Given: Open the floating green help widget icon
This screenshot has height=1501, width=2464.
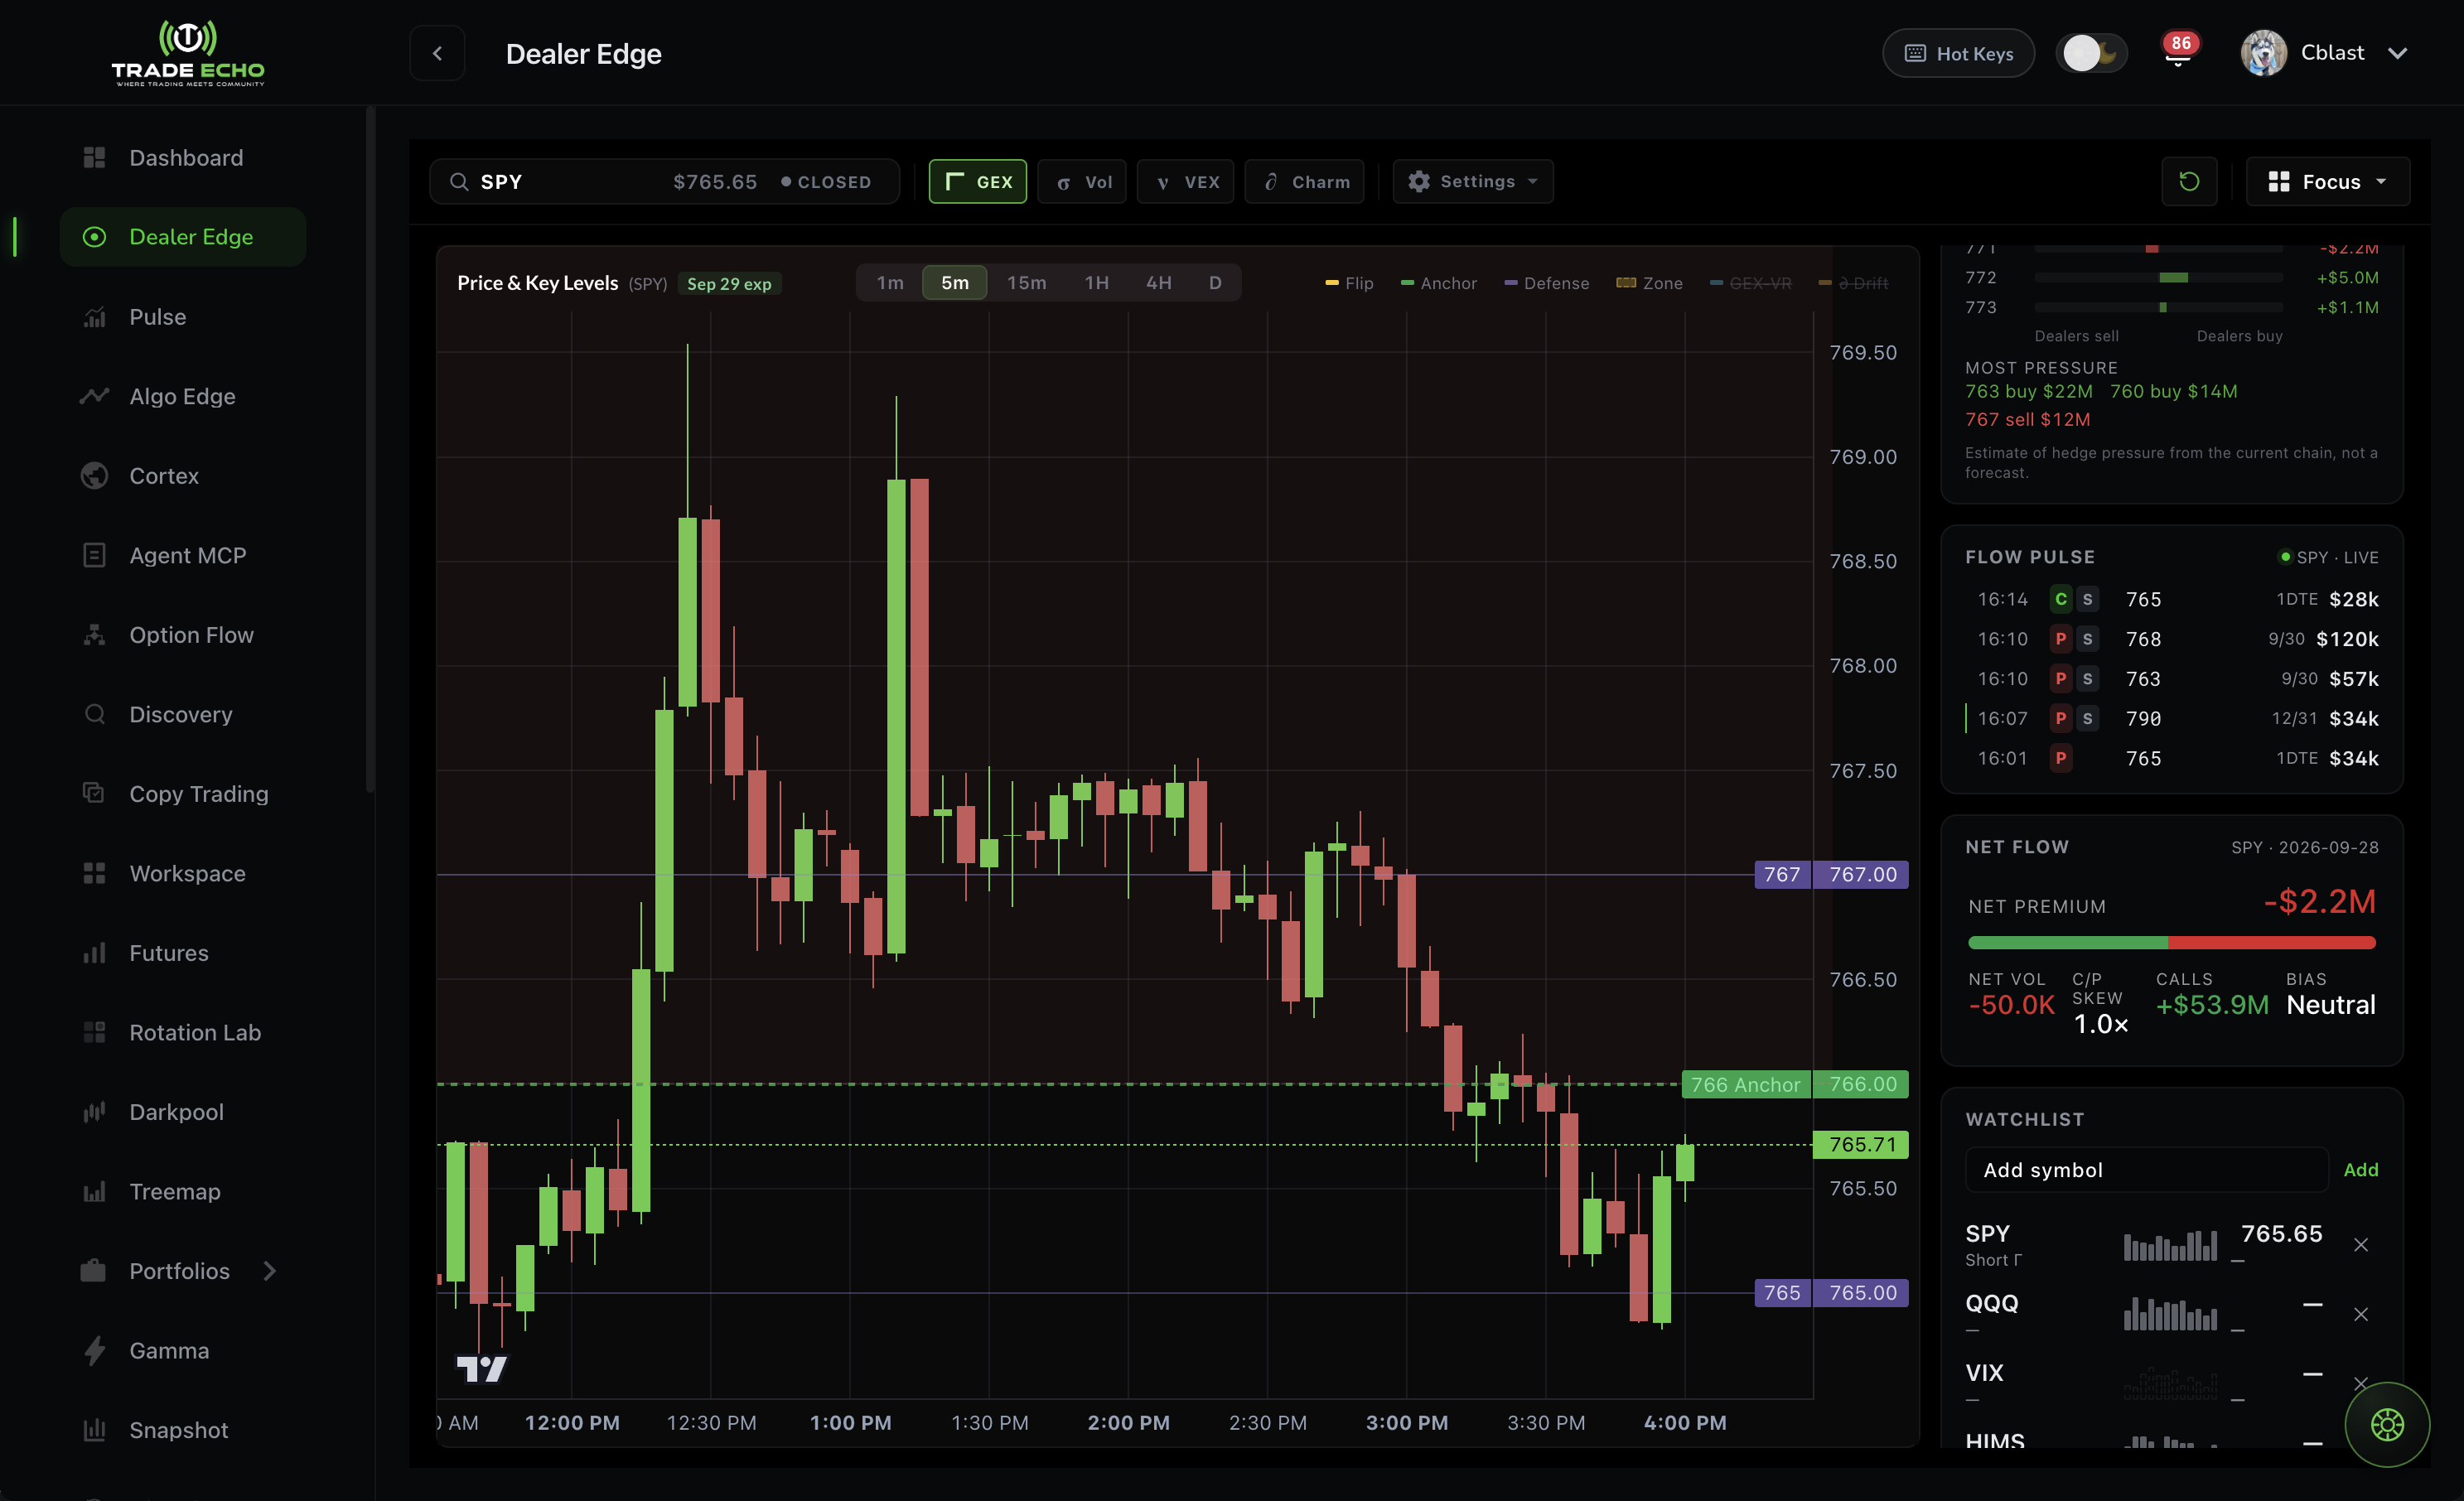Looking at the screenshot, I should (2387, 1425).
